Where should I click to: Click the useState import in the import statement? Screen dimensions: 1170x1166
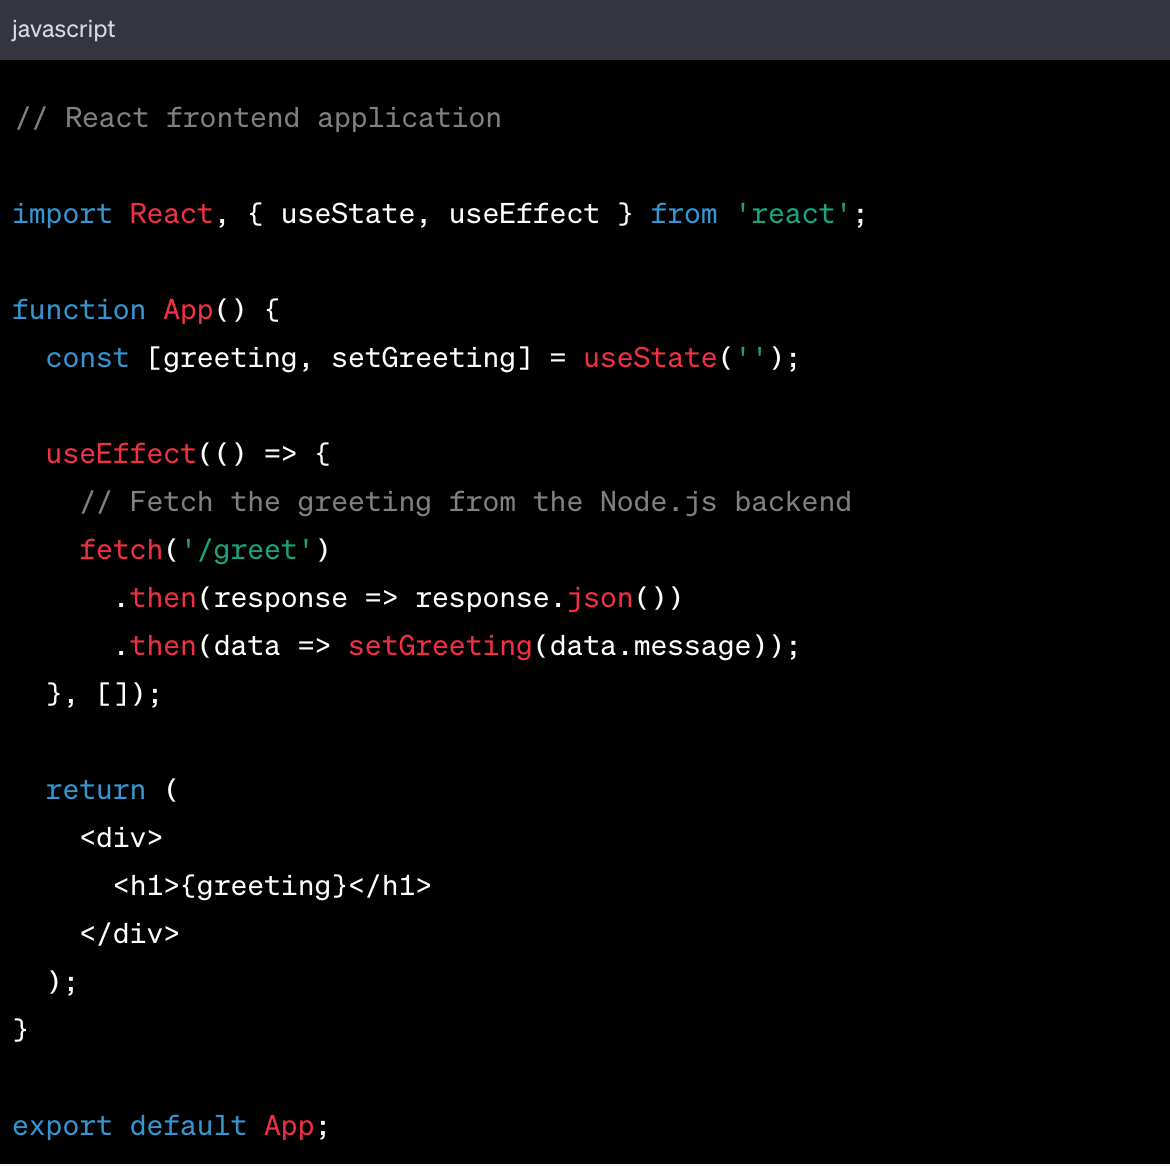348,213
